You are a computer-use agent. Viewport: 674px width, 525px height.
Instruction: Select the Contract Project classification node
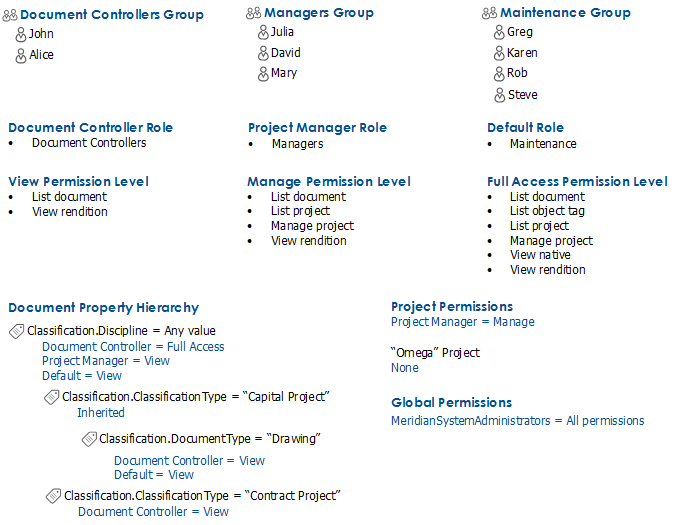(202, 496)
